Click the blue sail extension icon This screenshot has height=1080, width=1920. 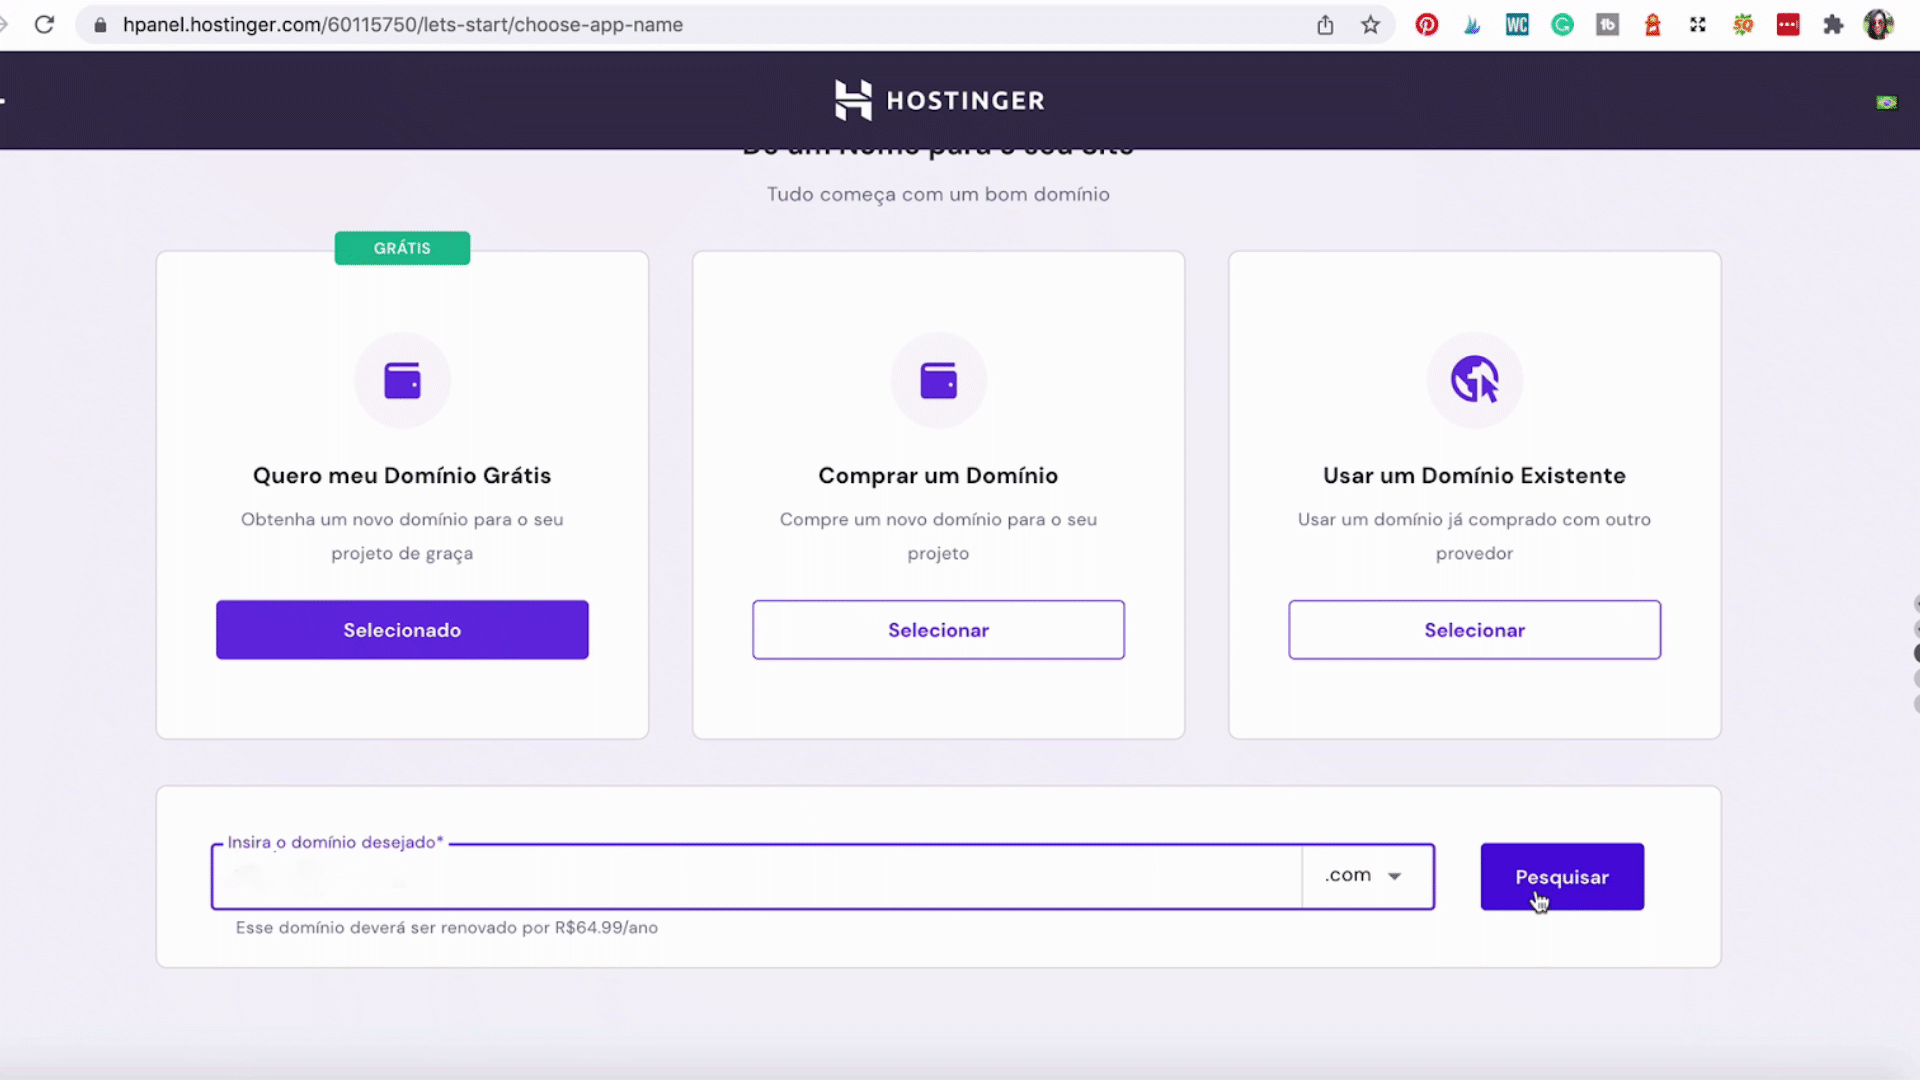click(1472, 25)
